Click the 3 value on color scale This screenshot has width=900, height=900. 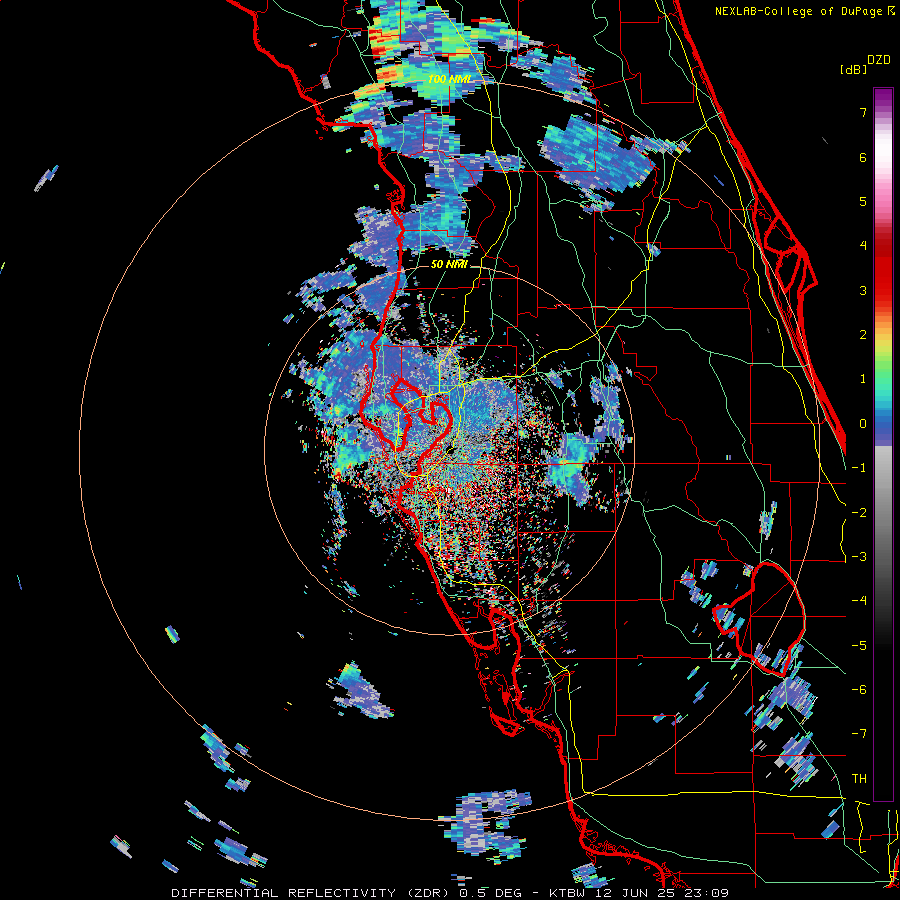click(x=863, y=290)
